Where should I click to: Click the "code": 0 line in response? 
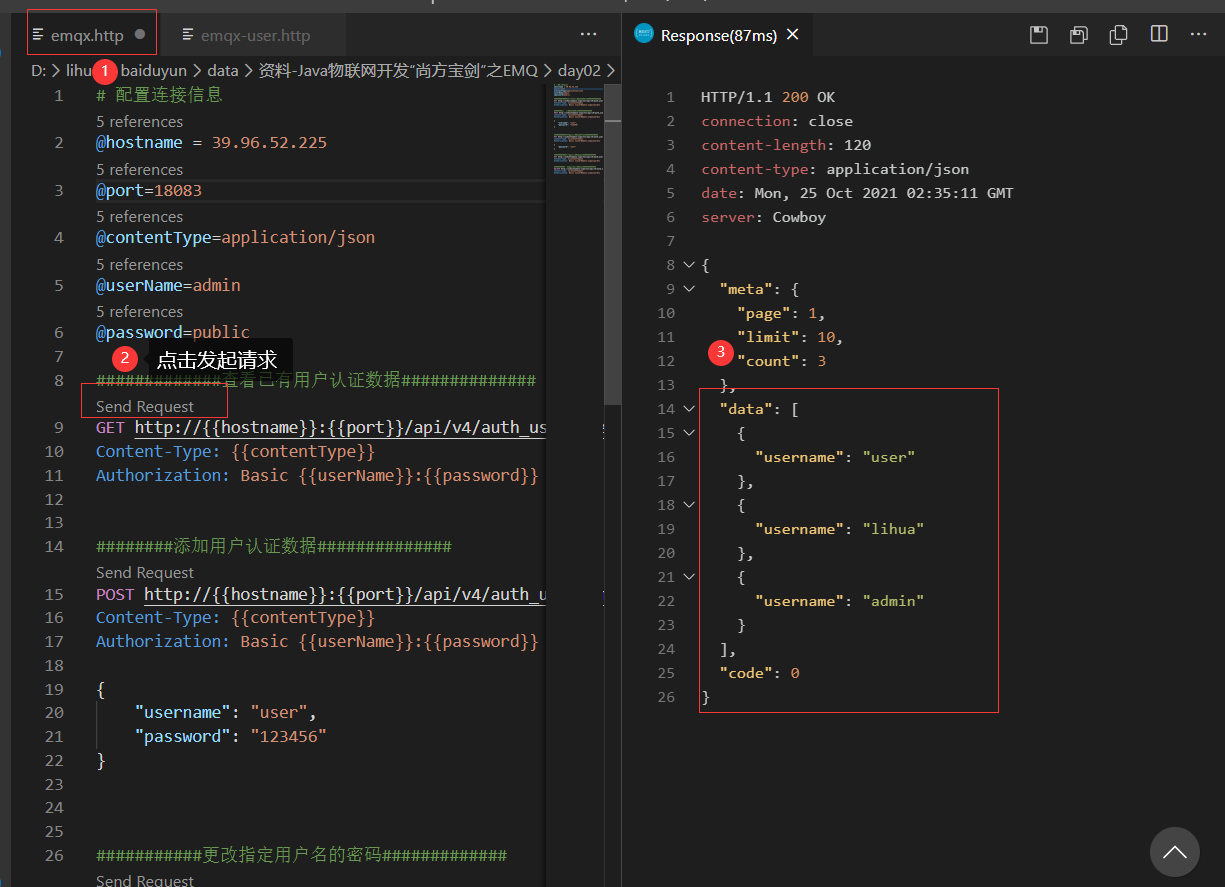[x=759, y=673]
